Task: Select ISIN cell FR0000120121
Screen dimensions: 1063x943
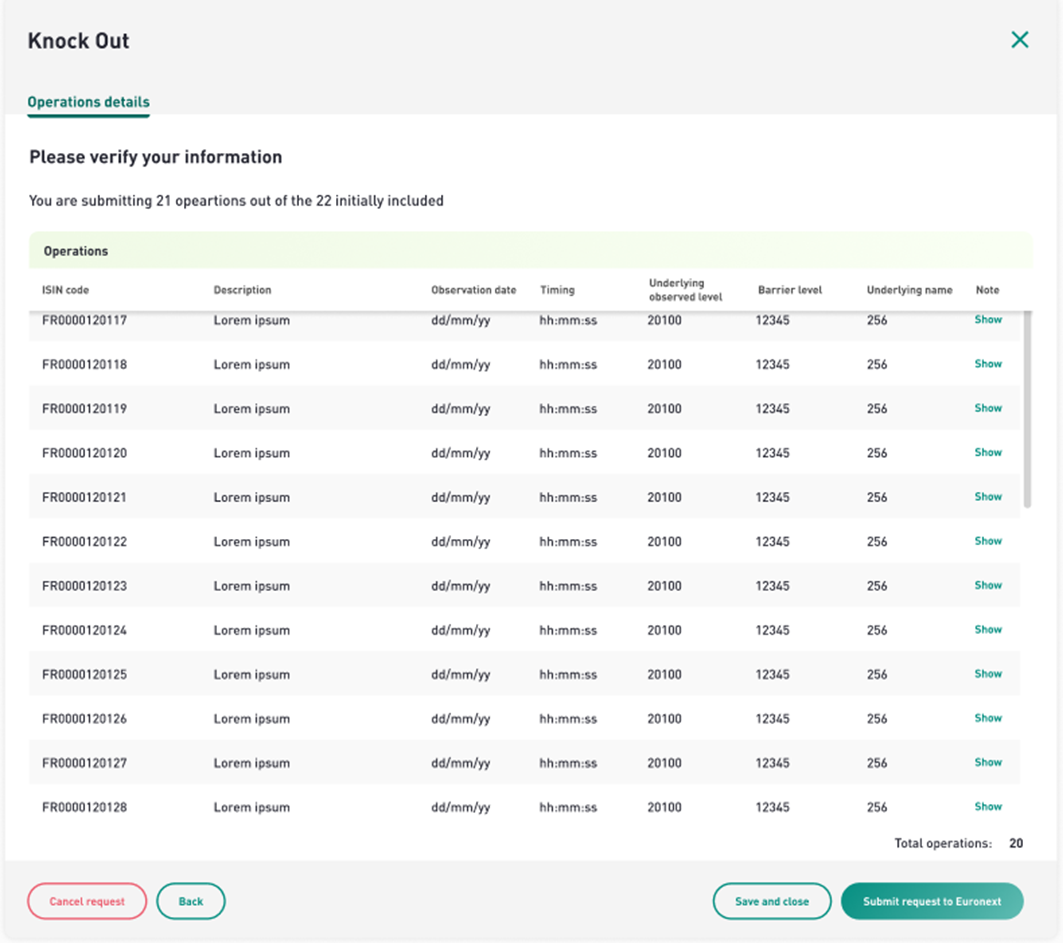Action: tap(84, 498)
